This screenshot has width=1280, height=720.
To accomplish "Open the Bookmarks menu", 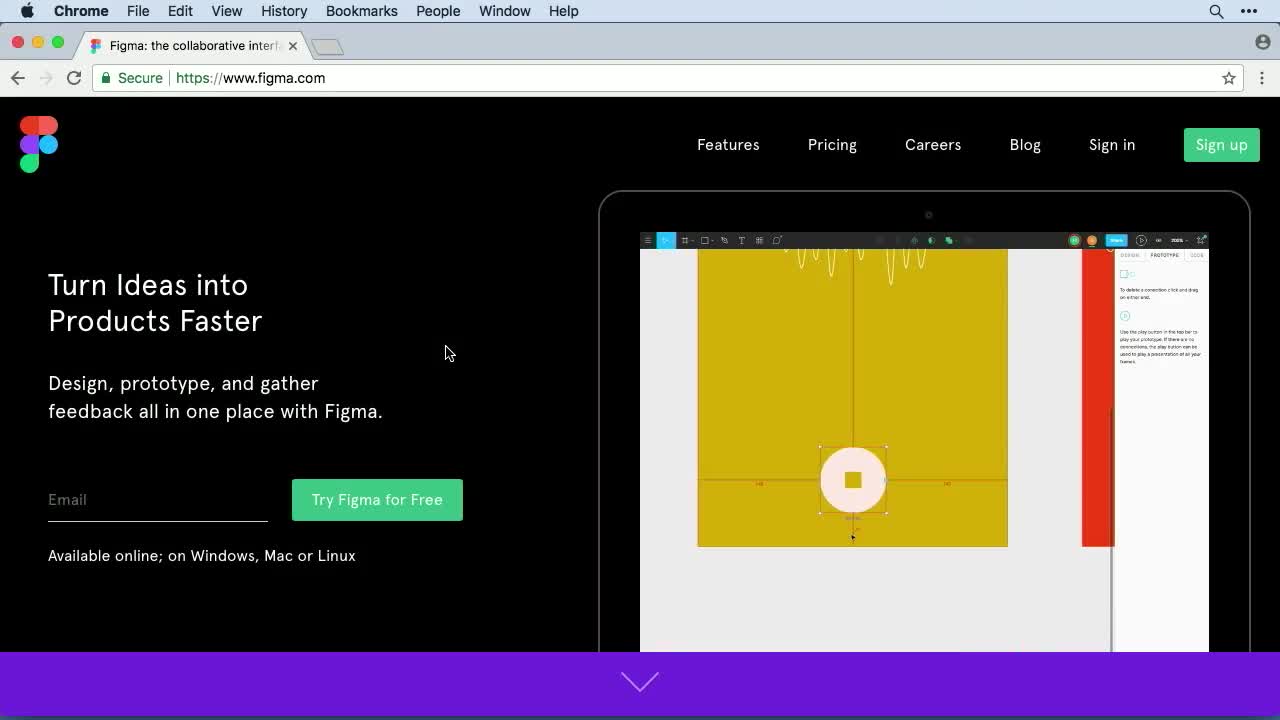I will pyautogui.click(x=362, y=11).
